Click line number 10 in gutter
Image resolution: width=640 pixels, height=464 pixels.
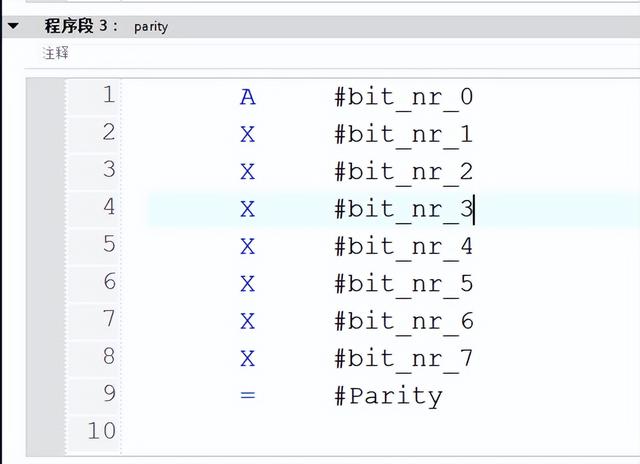click(102, 431)
